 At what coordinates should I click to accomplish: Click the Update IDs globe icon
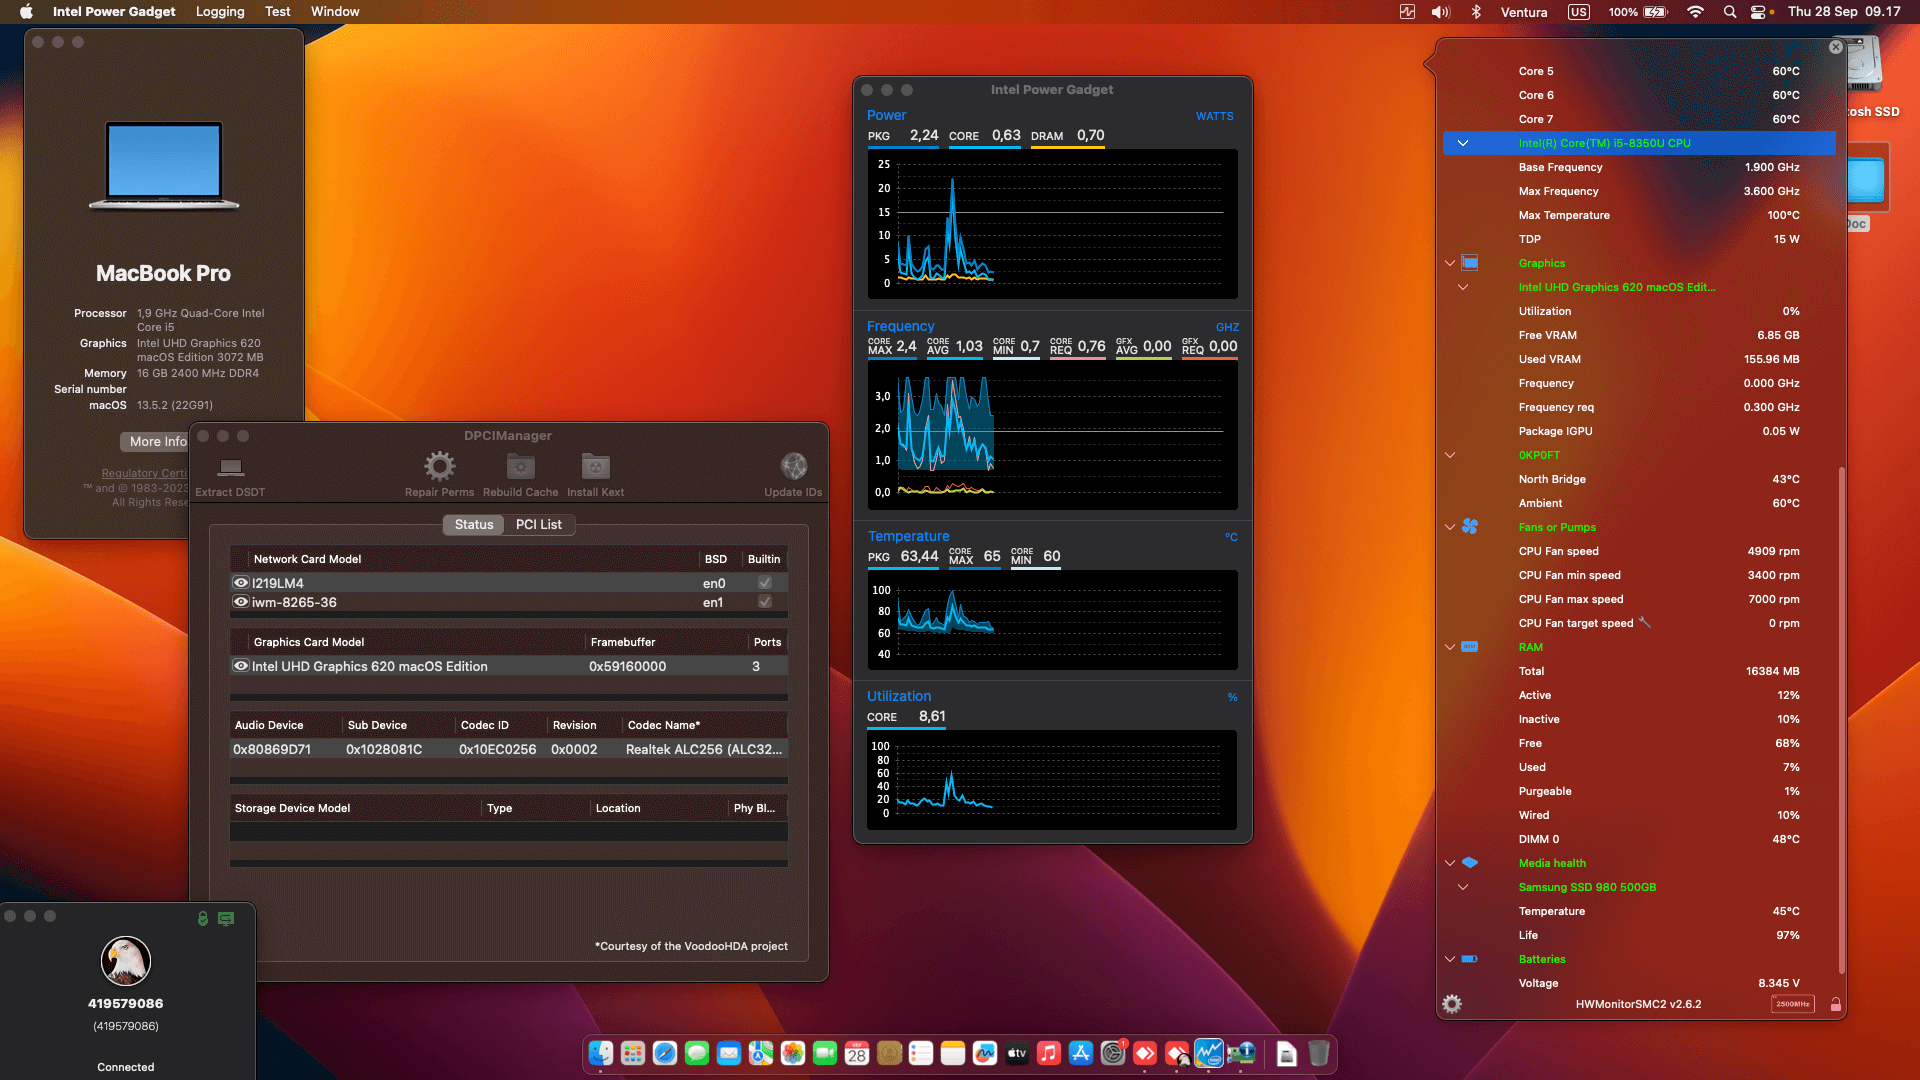pyautogui.click(x=793, y=465)
